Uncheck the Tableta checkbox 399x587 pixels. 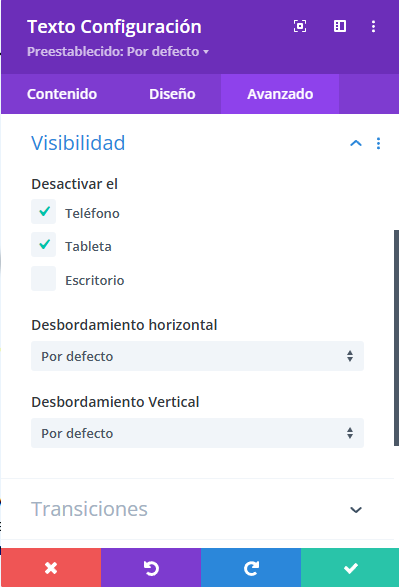click(43, 245)
